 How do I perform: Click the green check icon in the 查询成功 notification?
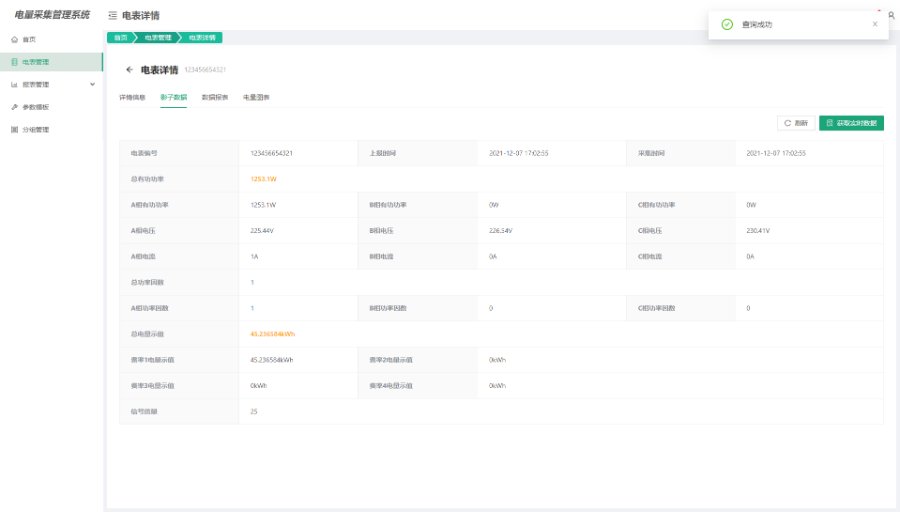point(727,24)
